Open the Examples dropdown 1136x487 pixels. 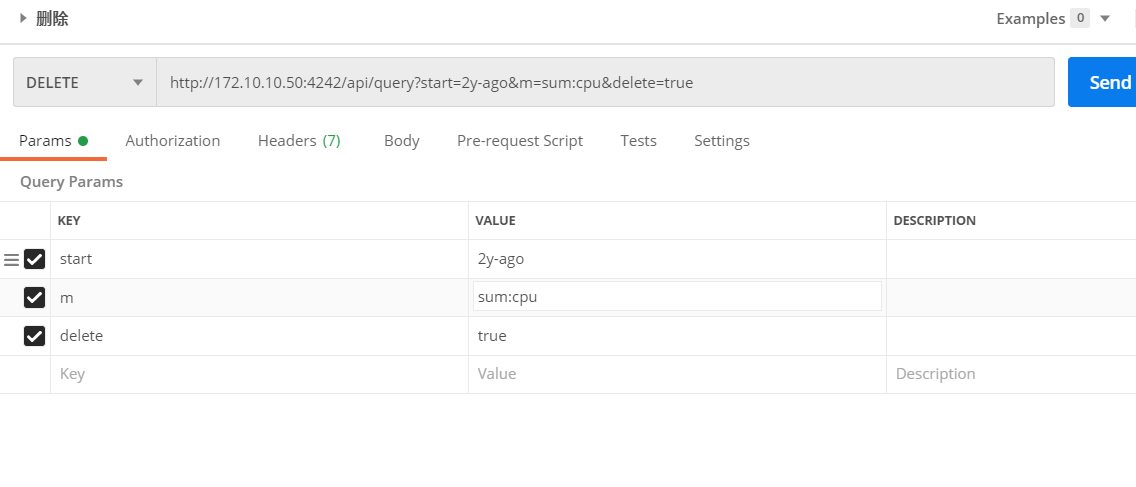pyautogui.click(x=1105, y=19)
